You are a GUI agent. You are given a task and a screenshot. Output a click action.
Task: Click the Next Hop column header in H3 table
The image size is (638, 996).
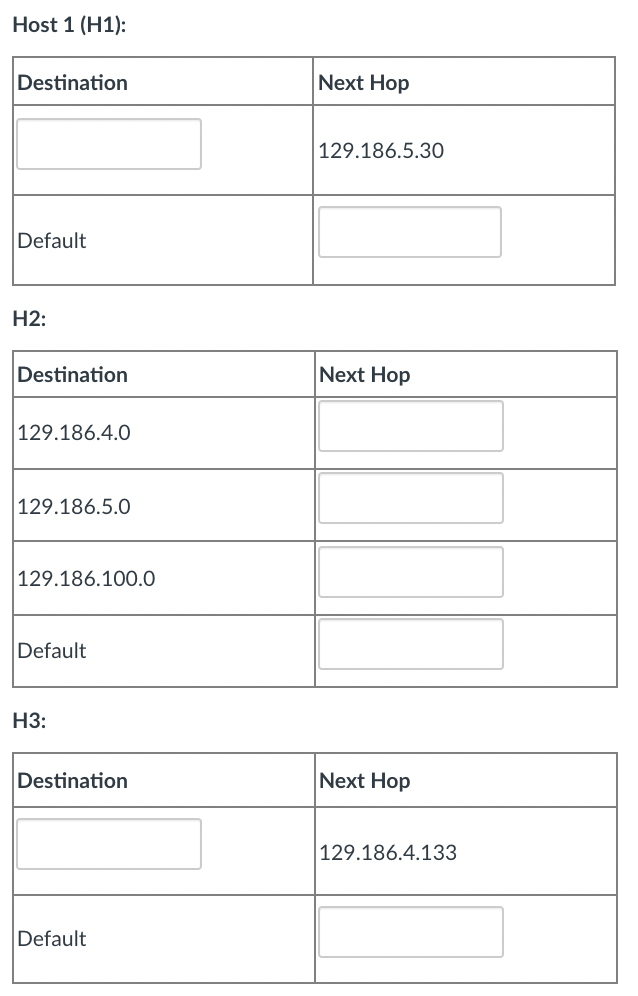click(x=363, y=780)
